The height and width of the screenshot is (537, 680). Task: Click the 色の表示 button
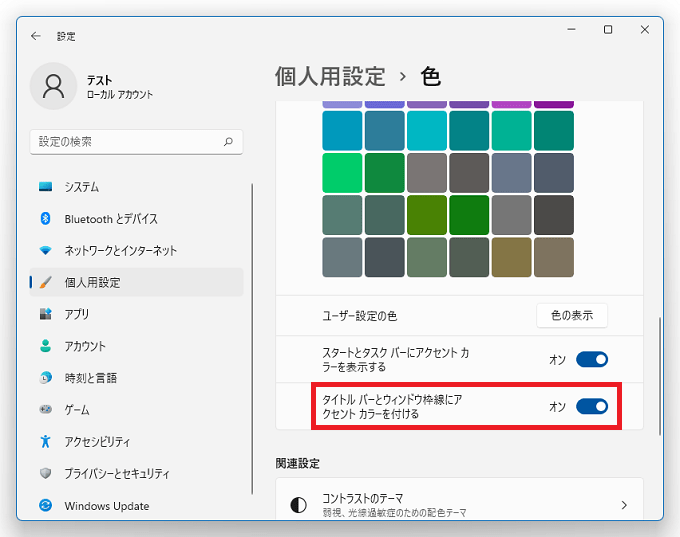click(x=572, y=315)
